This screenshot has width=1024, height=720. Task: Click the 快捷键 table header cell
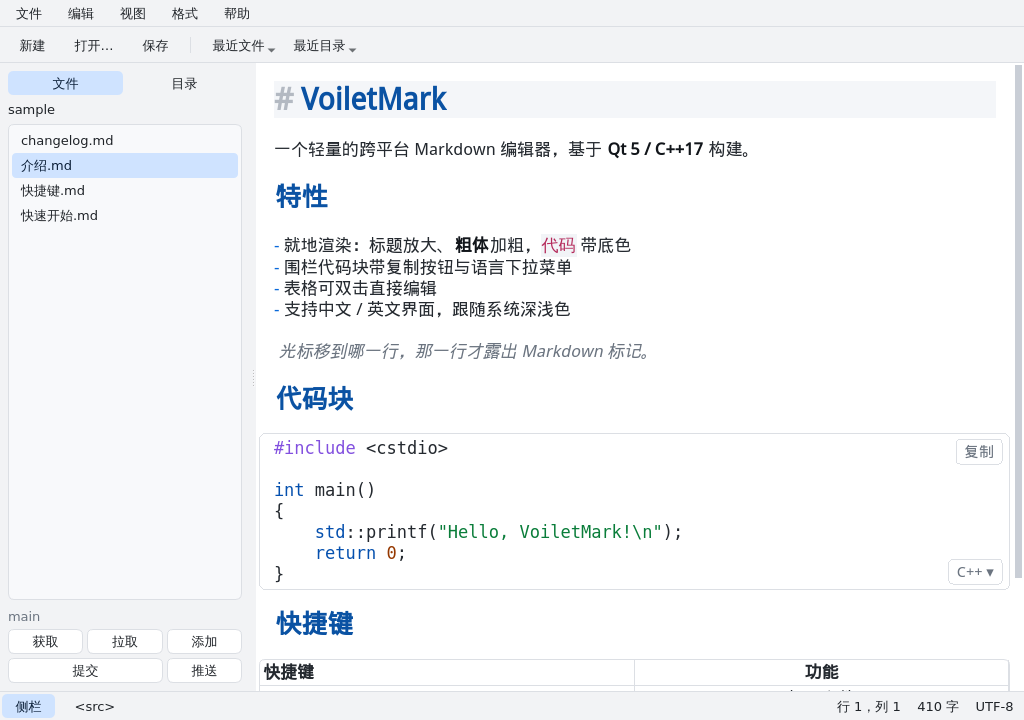[447, 672]
